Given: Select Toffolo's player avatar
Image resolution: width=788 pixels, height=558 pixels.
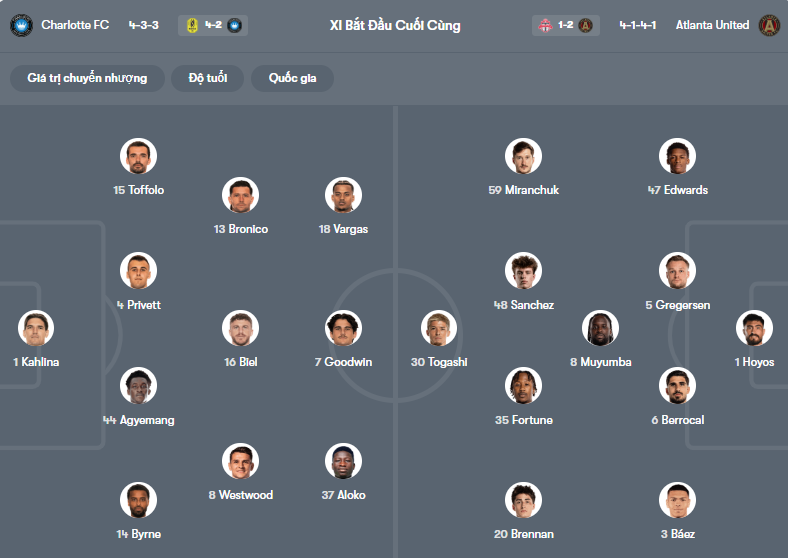Looking at the screenshot, I should point(139,156).
